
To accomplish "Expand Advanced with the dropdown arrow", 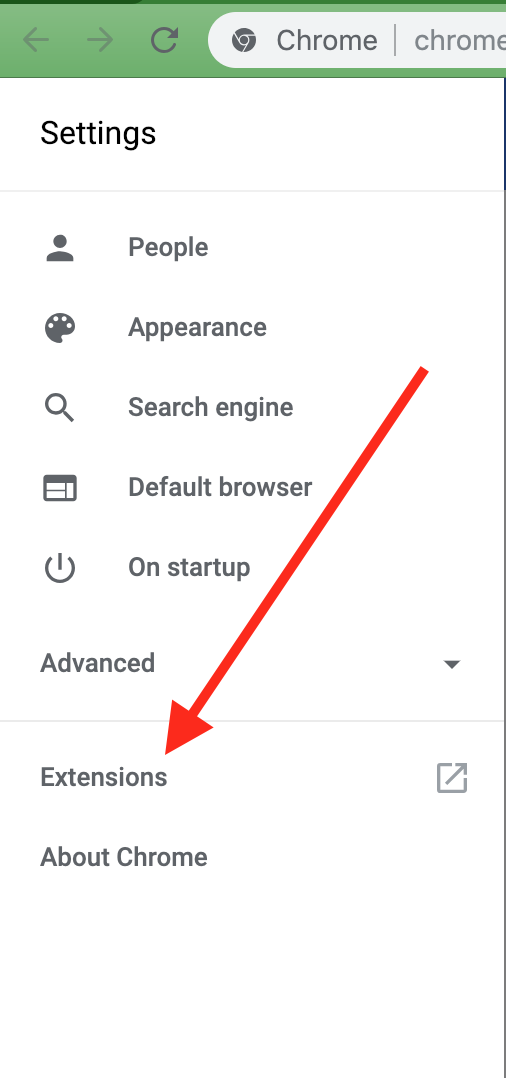I will [x=452, y=664].
